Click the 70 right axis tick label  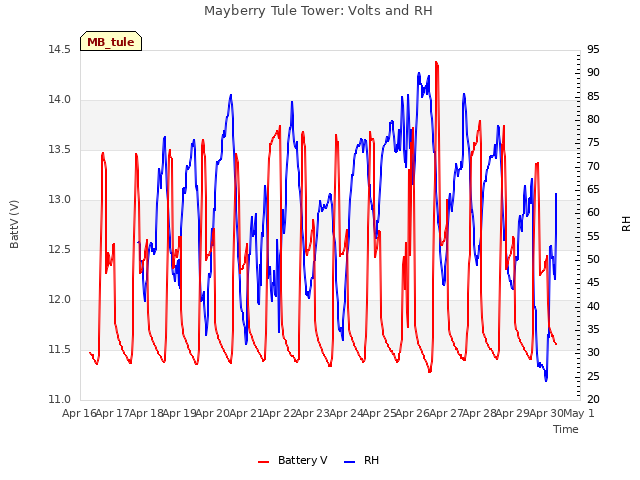click(593, 167)
